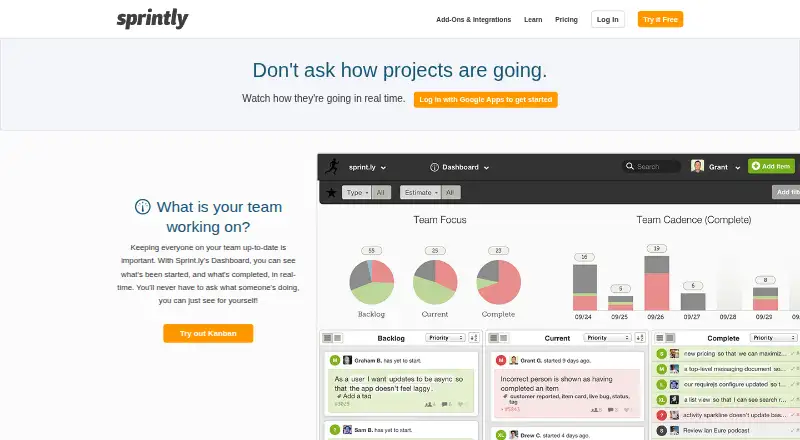800x440 pixels.
Task: Click the red M badge on Grant G. card
Action: point(501,360)
